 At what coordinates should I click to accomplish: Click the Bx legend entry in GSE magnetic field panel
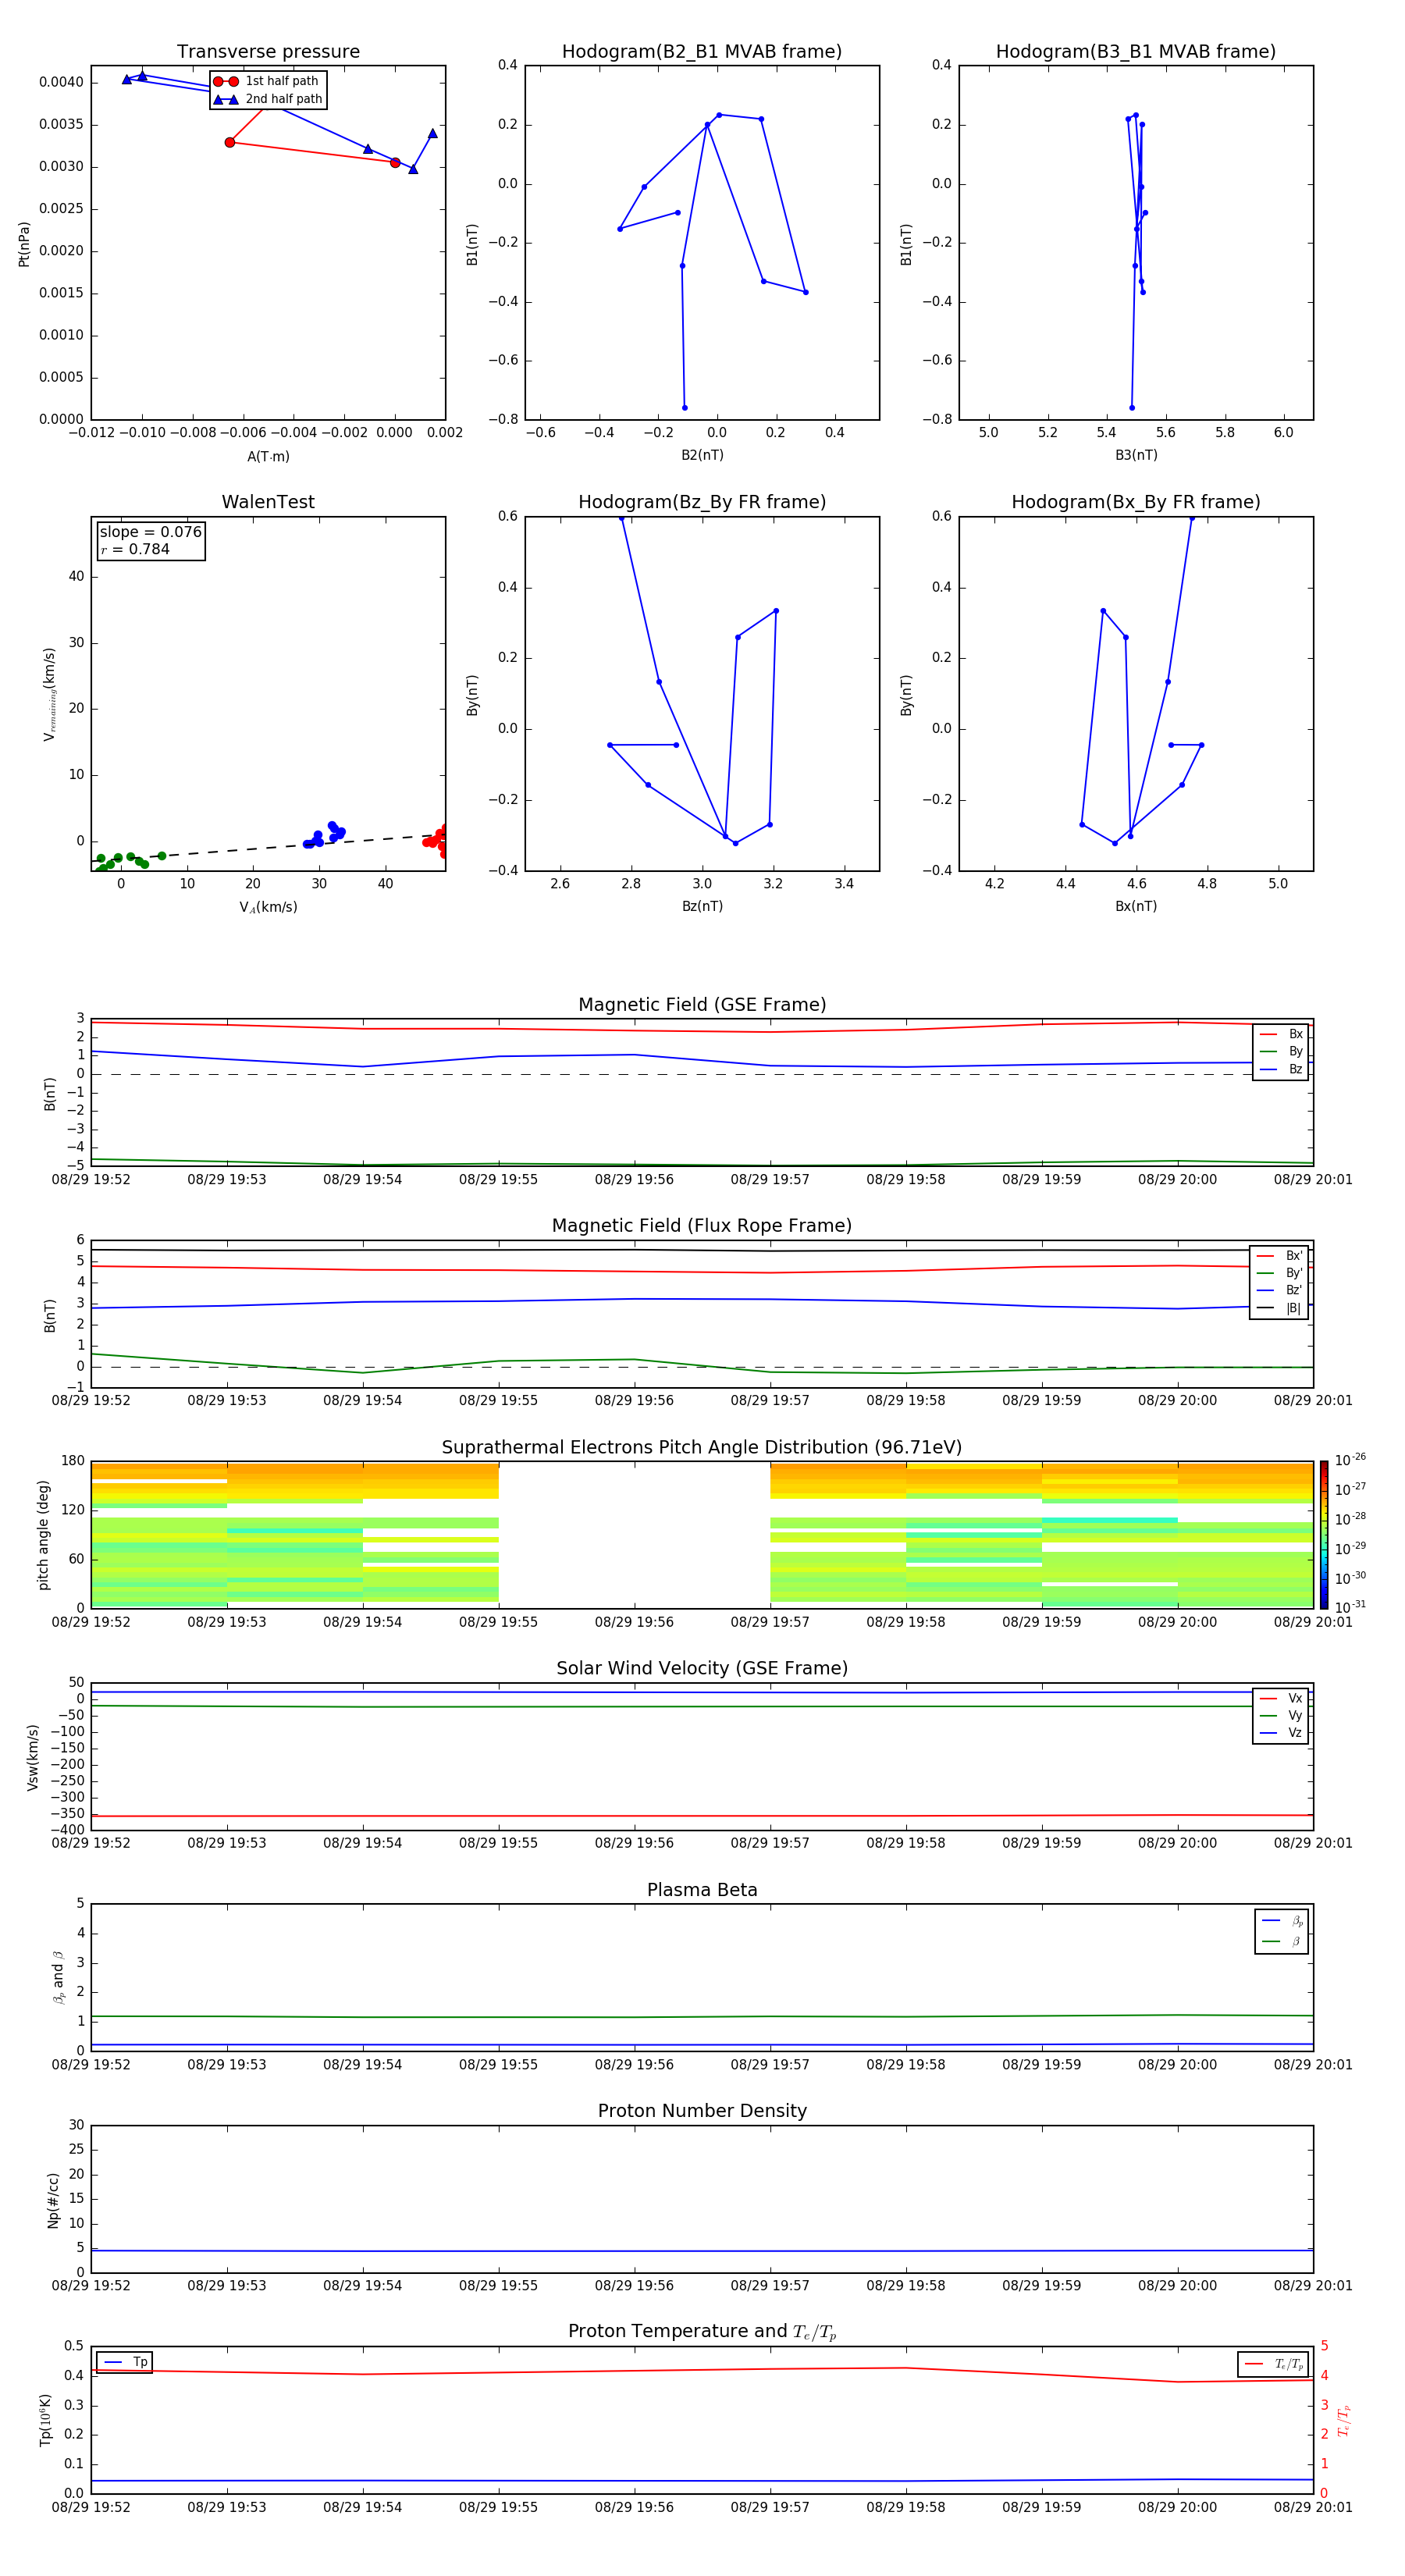point(1281,1034)
